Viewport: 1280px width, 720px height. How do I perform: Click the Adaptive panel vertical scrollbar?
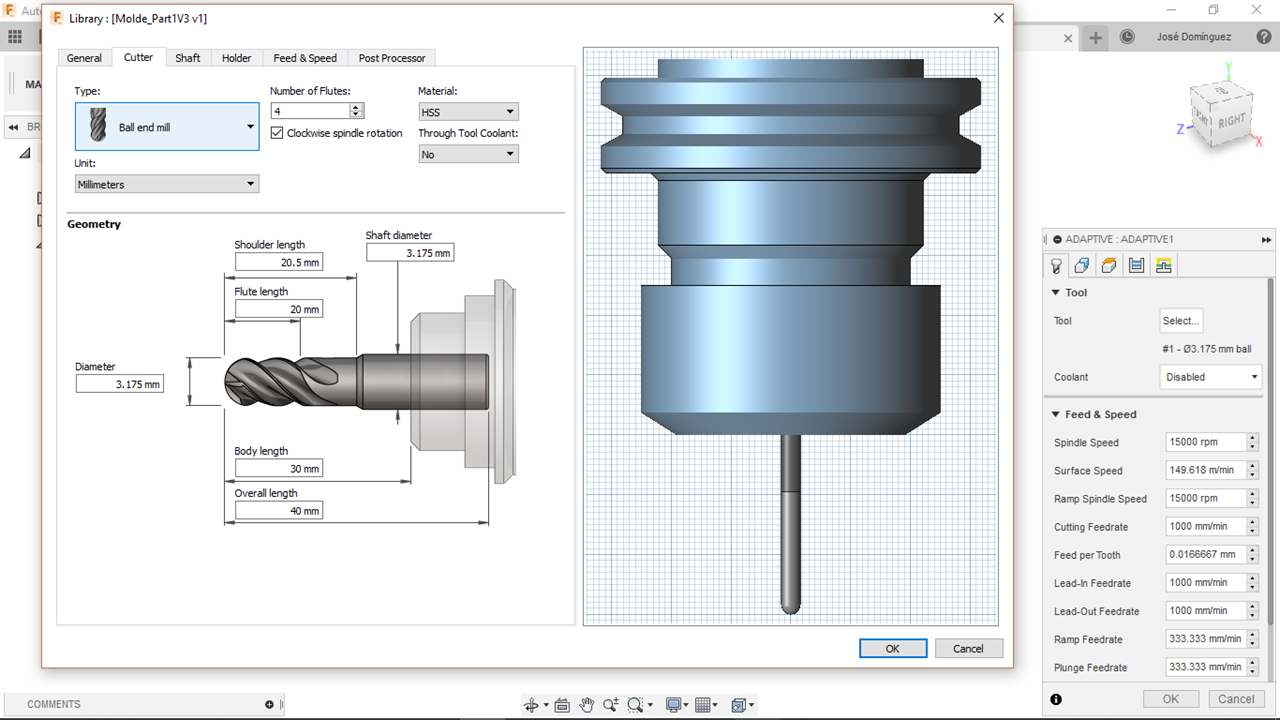(x=1270, y=450)
